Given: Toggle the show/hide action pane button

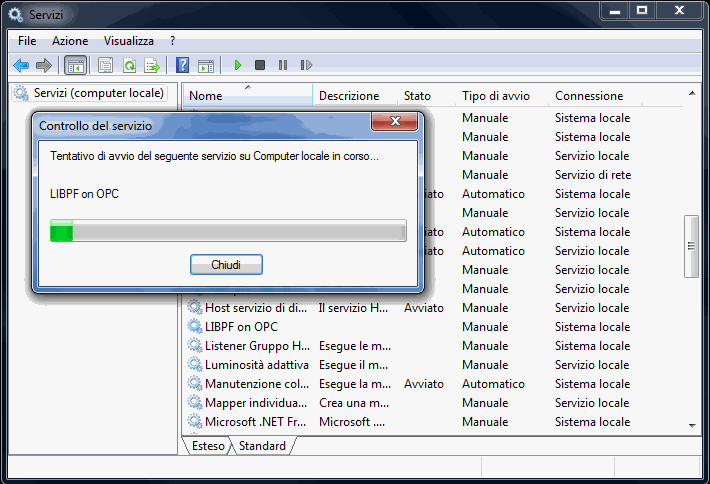Looking at the screenshot, I should [x=205, y=65].
